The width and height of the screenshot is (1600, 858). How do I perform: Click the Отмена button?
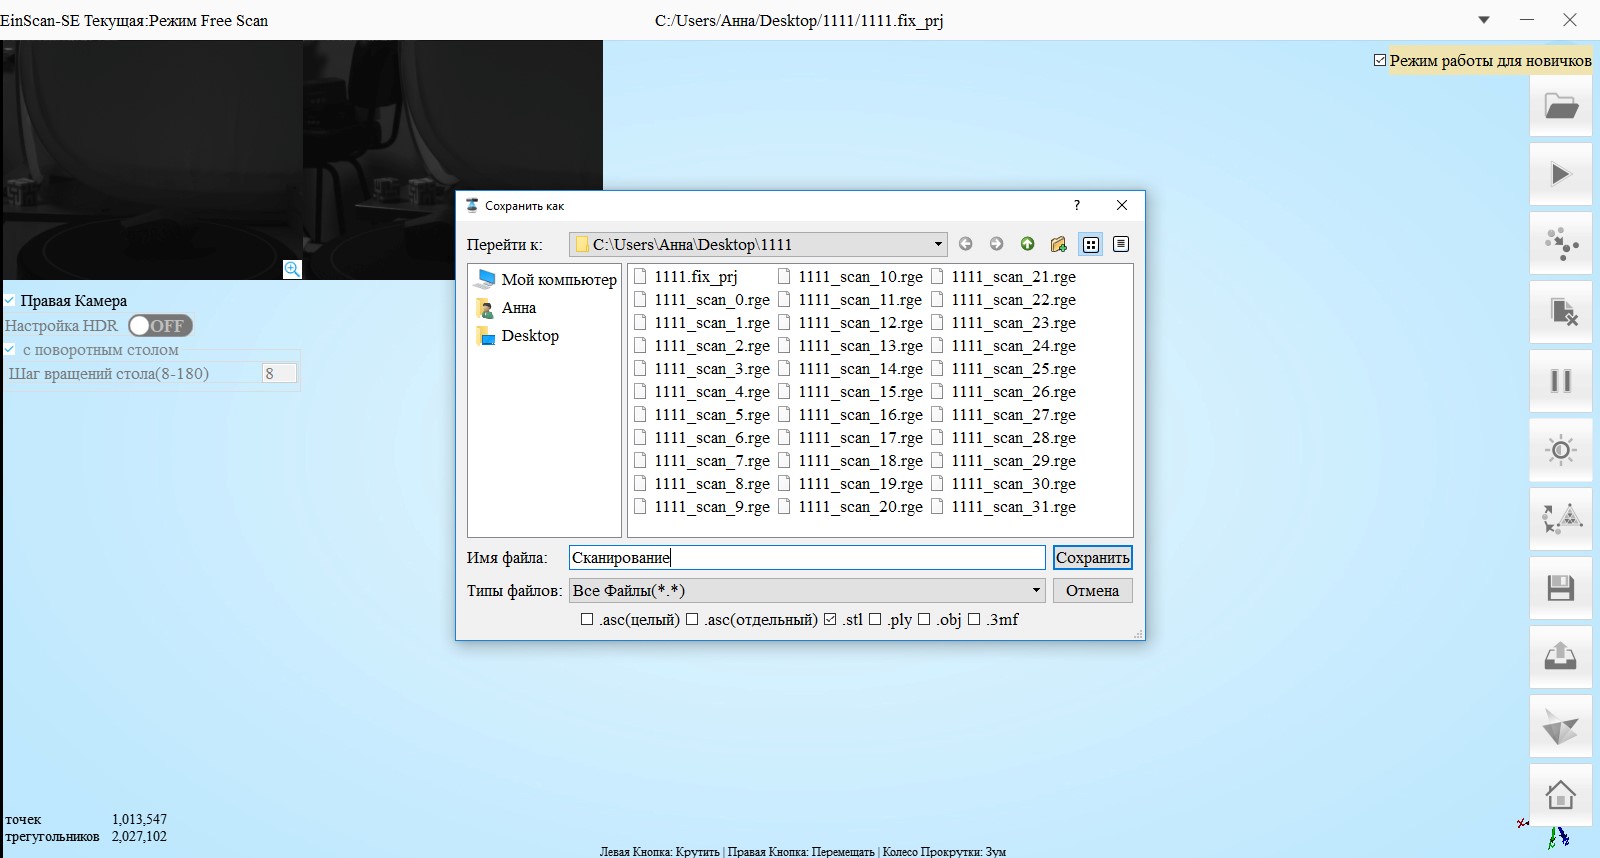pyautogui.click(x=1092, y=591)
